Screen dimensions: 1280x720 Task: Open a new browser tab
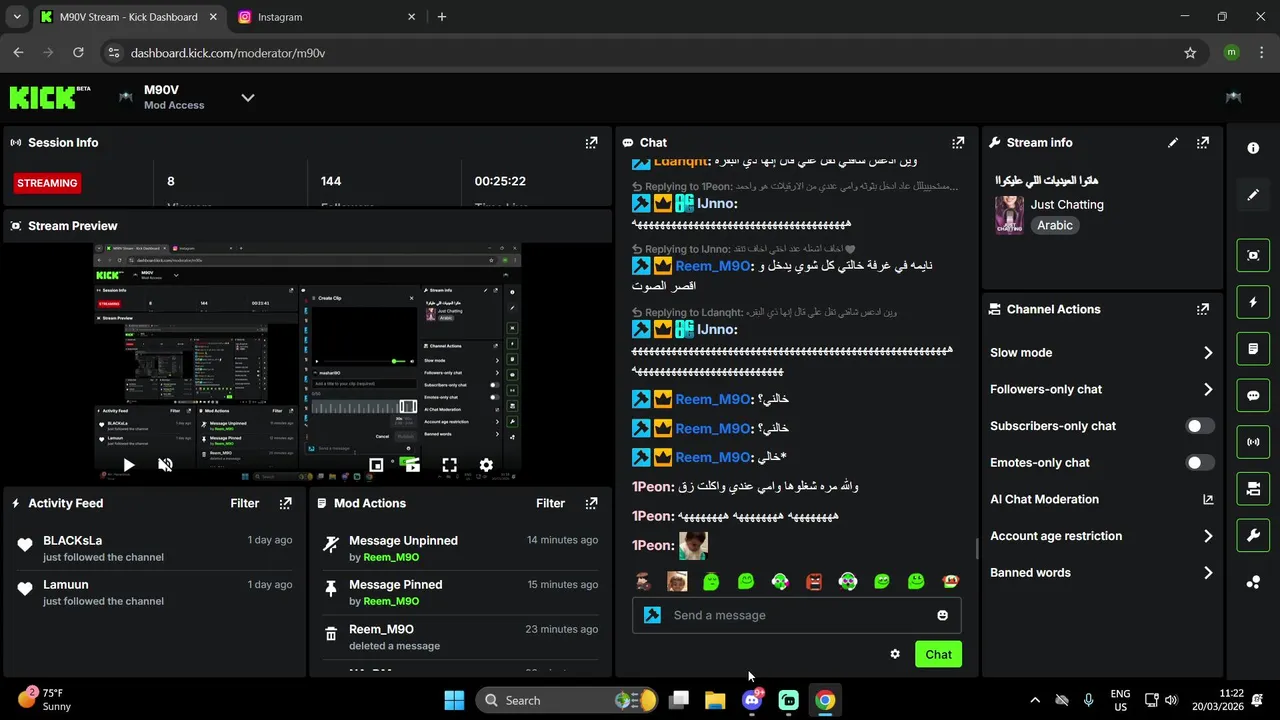pyautogui.click(x=442, y=17)
